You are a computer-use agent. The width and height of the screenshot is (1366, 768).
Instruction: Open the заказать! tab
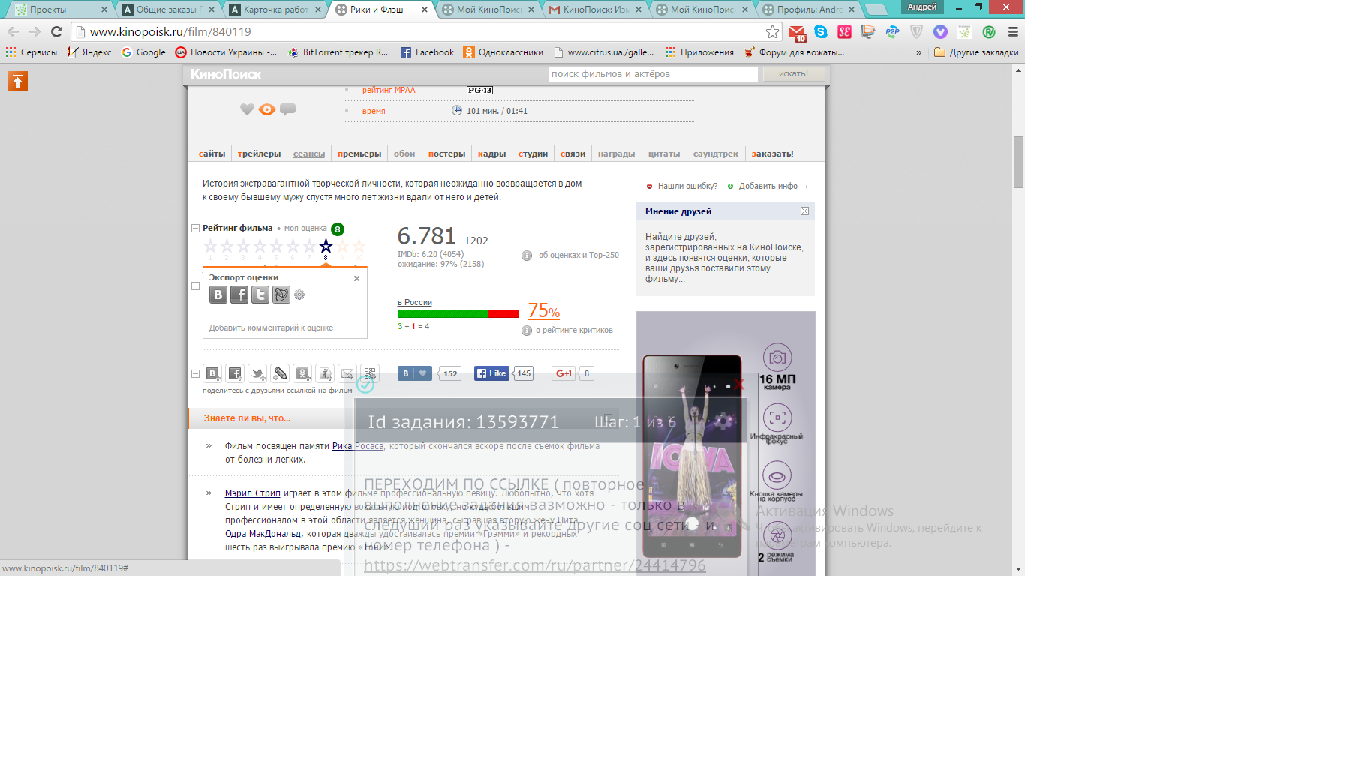[x=772, y=154]
